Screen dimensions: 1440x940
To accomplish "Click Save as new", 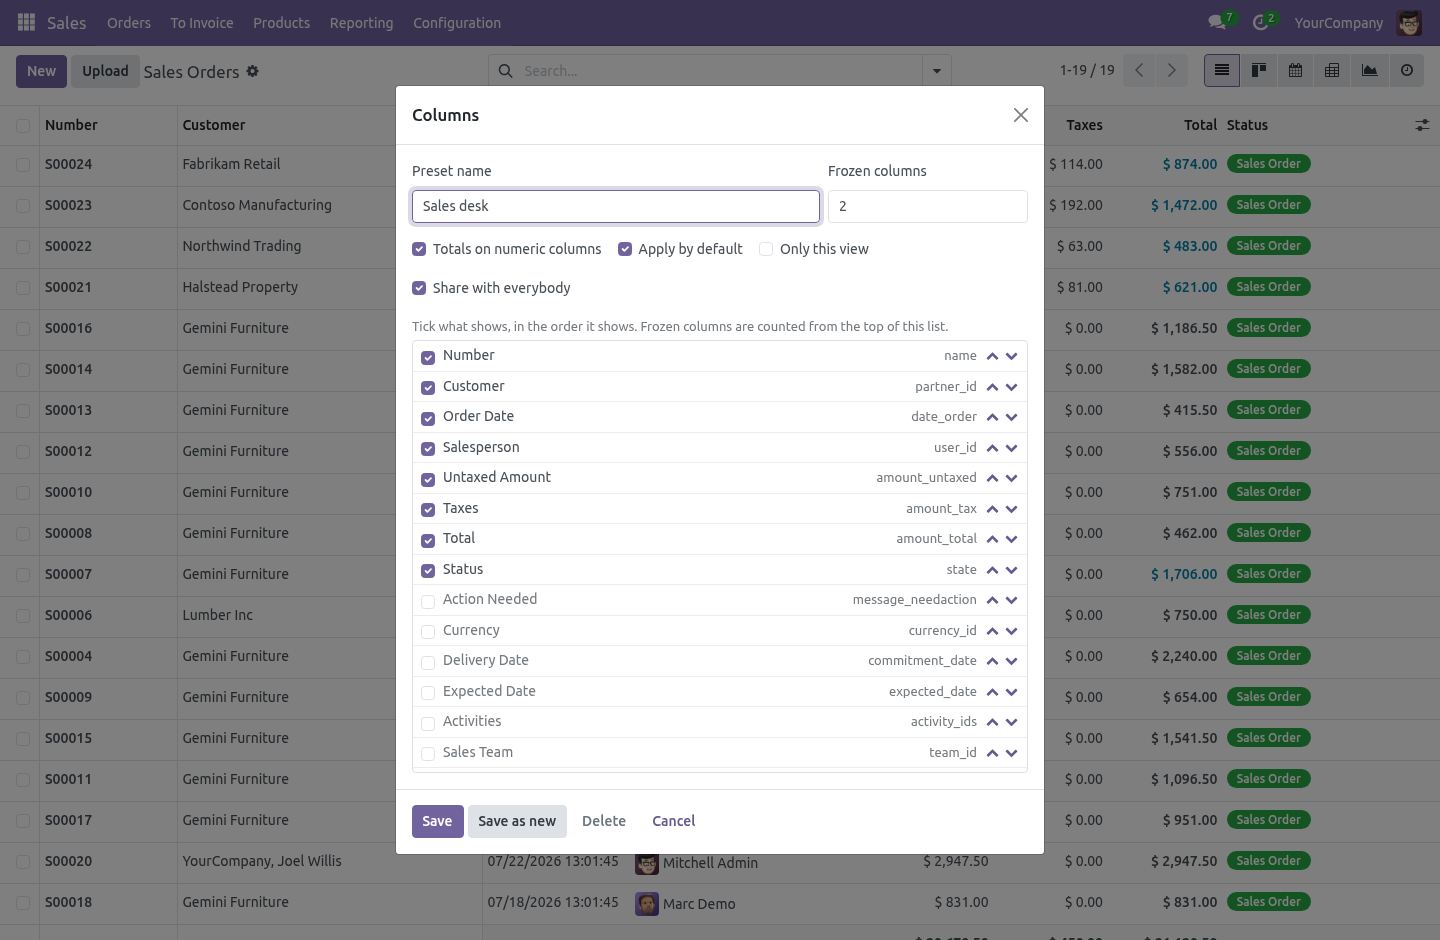I will (517, 821).
